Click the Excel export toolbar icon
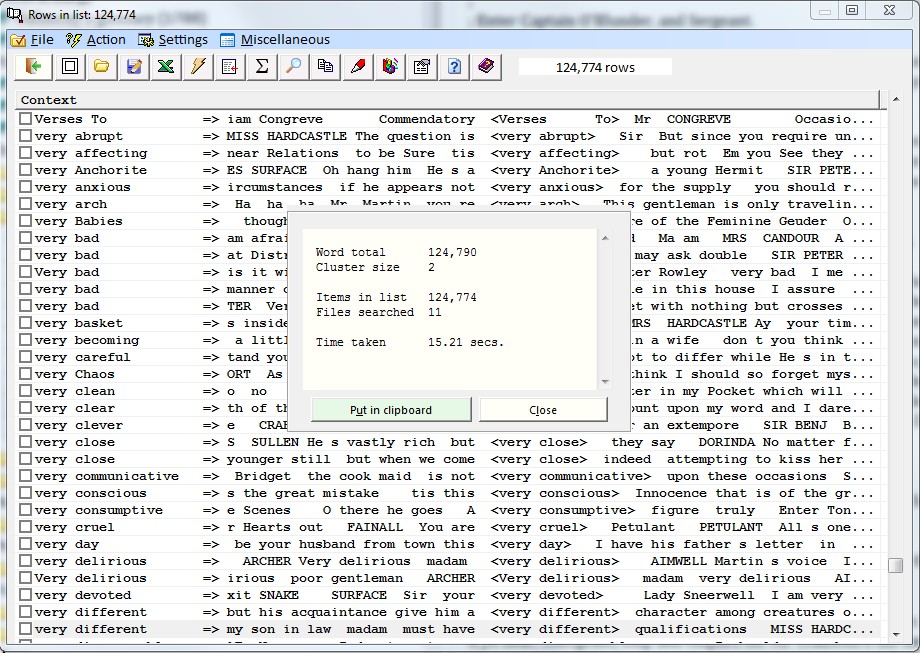Screen dimensions: 920x653 point(165,67)
